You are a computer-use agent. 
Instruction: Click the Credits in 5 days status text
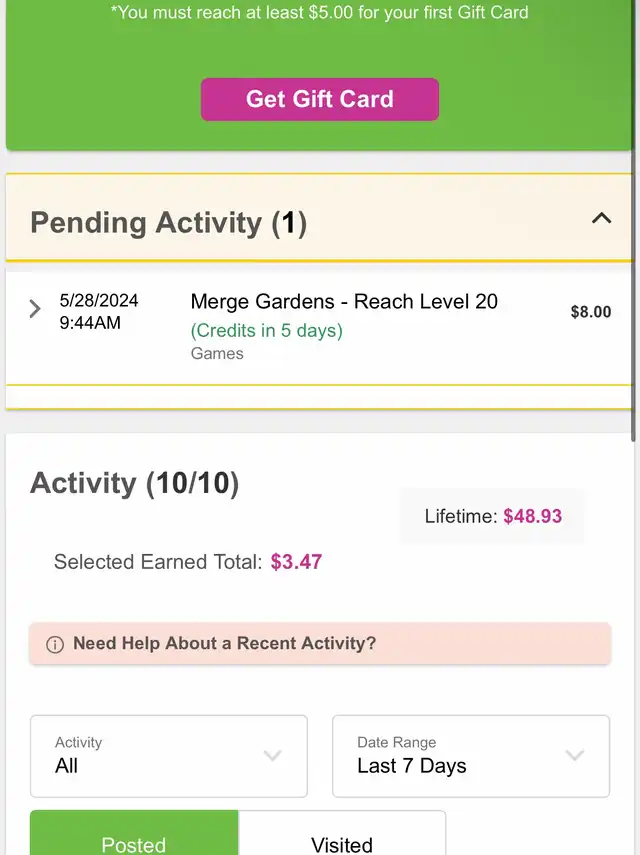coord(266,330)
